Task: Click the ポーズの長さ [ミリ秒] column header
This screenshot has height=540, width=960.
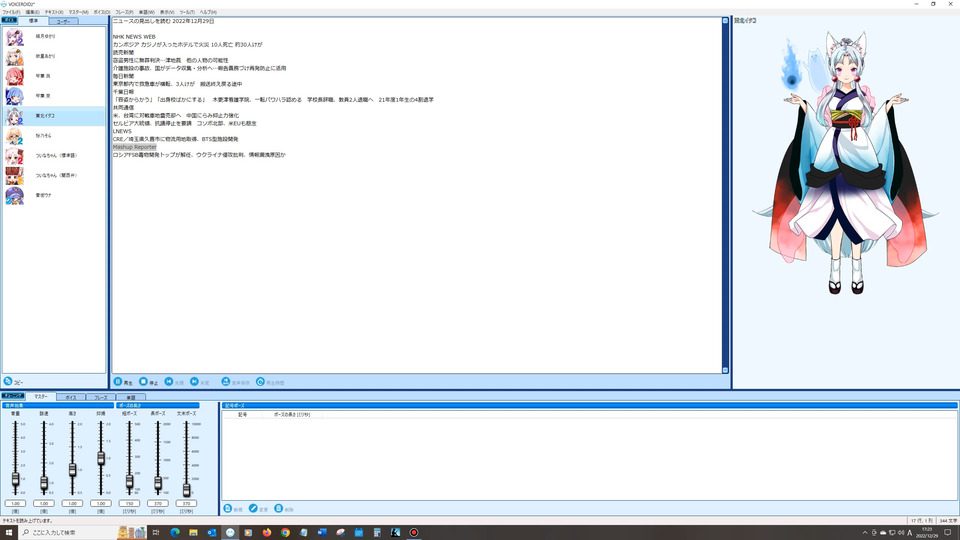Action: pos(291,414)
